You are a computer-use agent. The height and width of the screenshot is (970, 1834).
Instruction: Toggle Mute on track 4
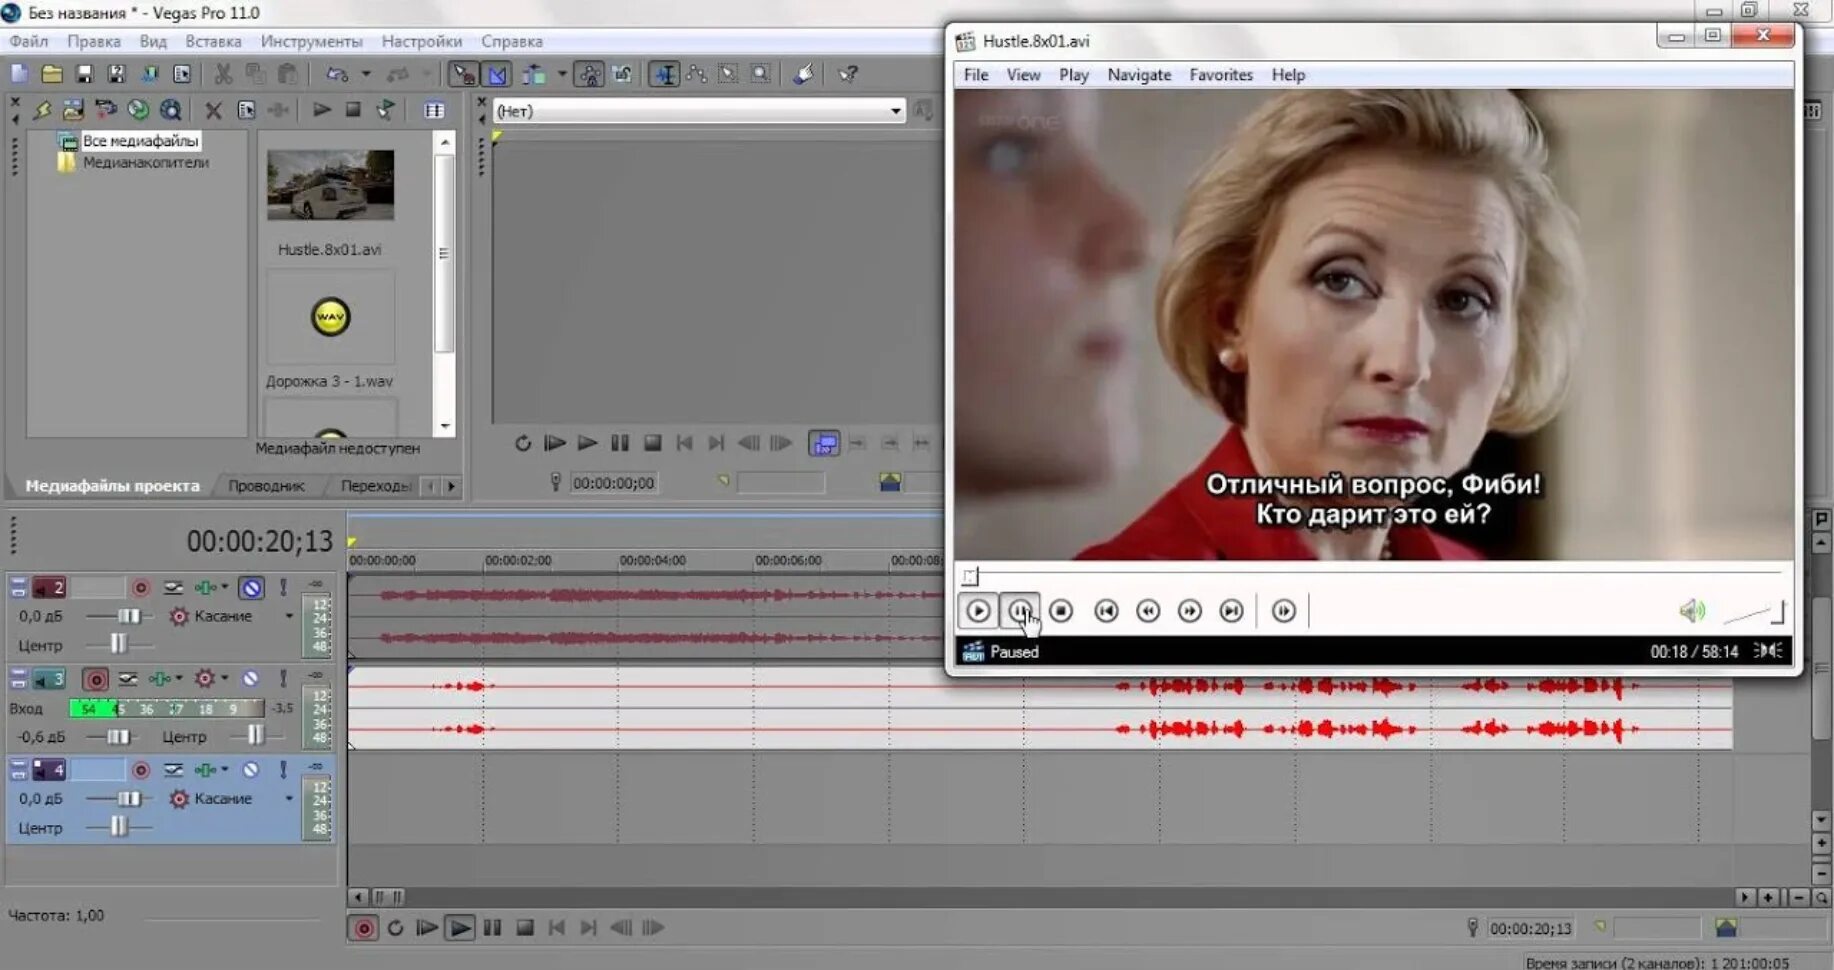251,770
